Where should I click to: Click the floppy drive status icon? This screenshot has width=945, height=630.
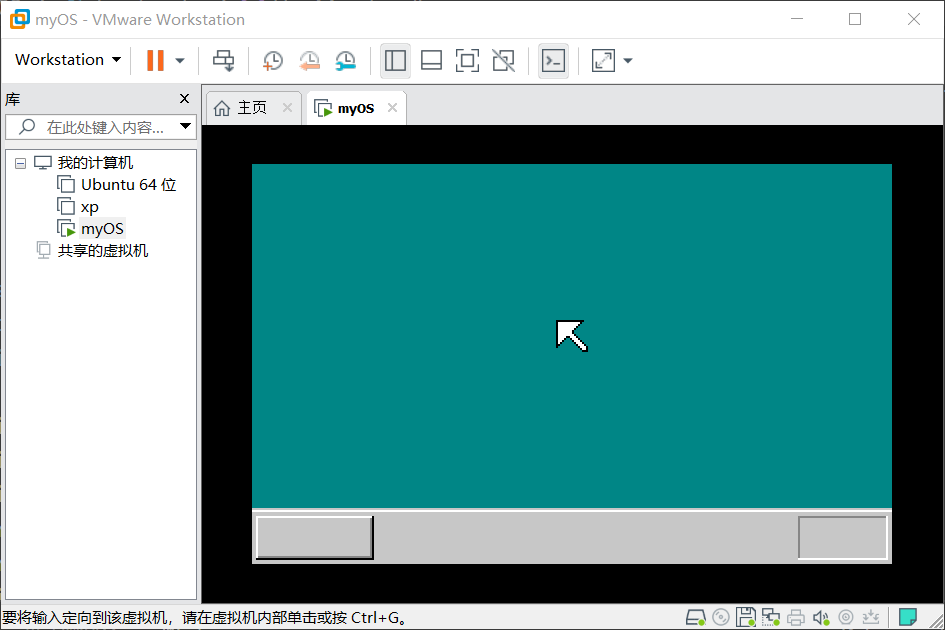point(746,617)
